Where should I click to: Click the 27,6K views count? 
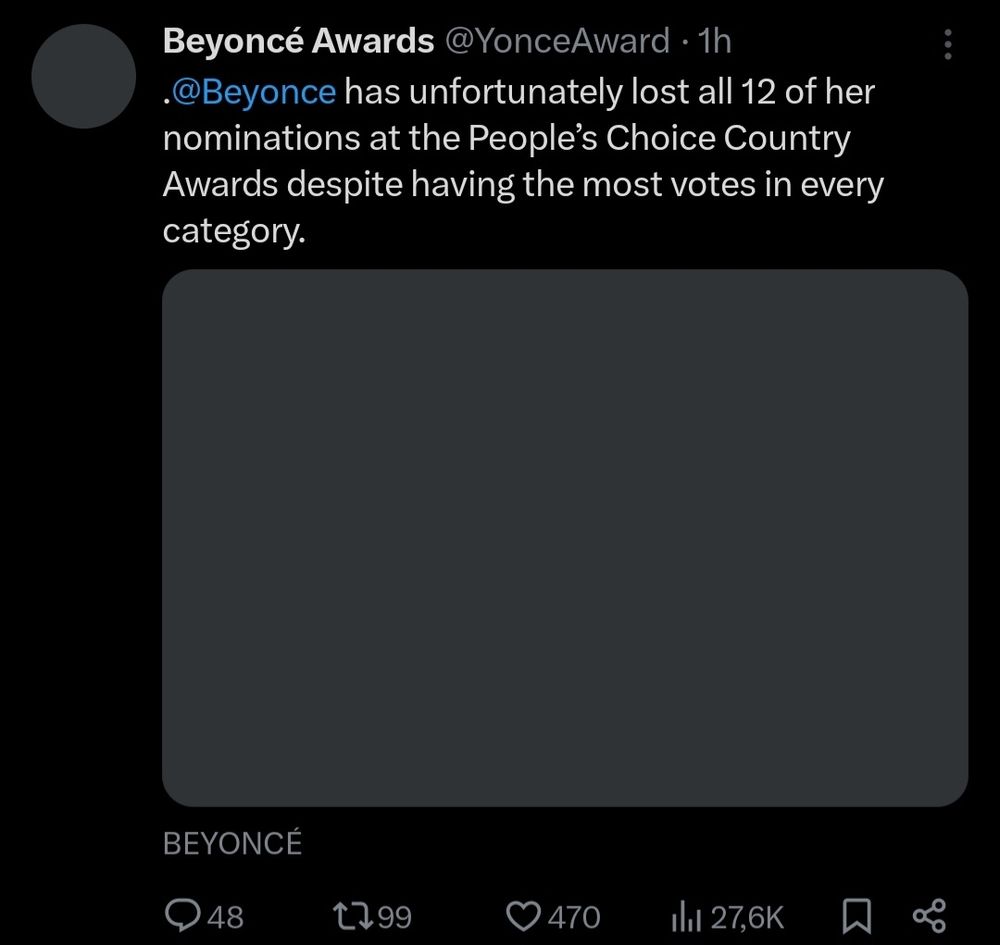[x=746, y=916]
